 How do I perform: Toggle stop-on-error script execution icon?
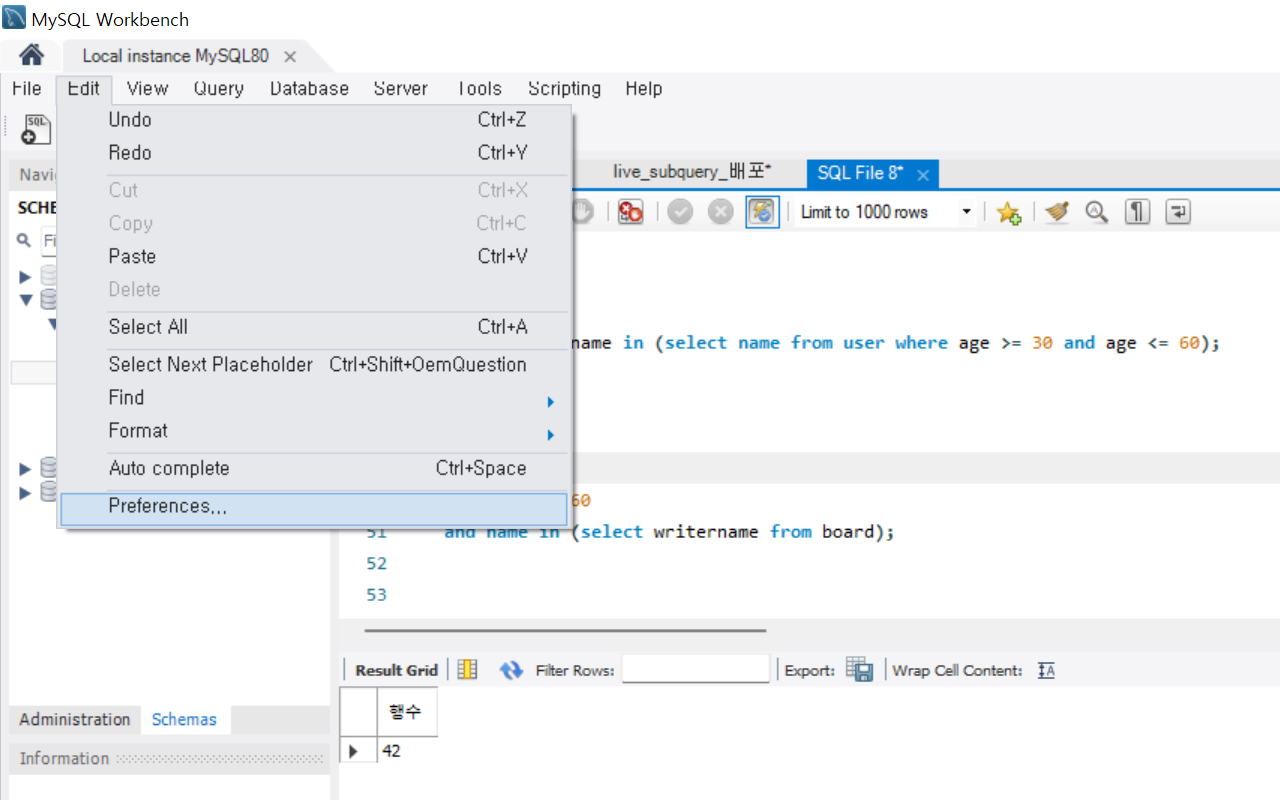click(630, 212)
